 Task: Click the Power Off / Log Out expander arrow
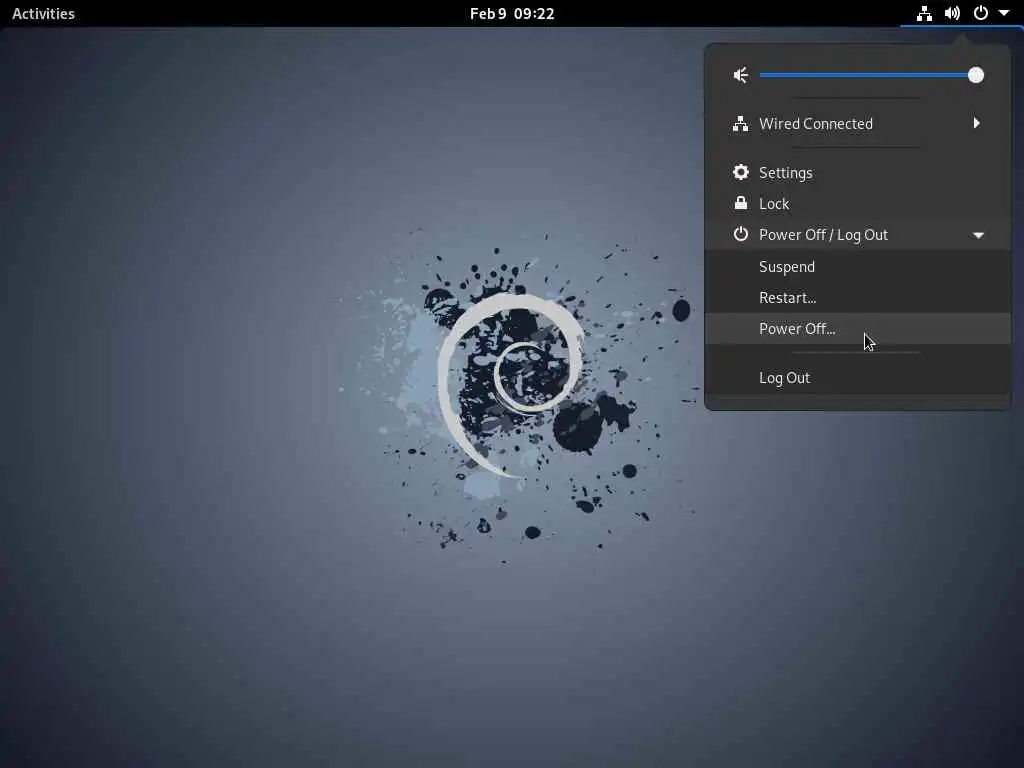click(978, 235)
